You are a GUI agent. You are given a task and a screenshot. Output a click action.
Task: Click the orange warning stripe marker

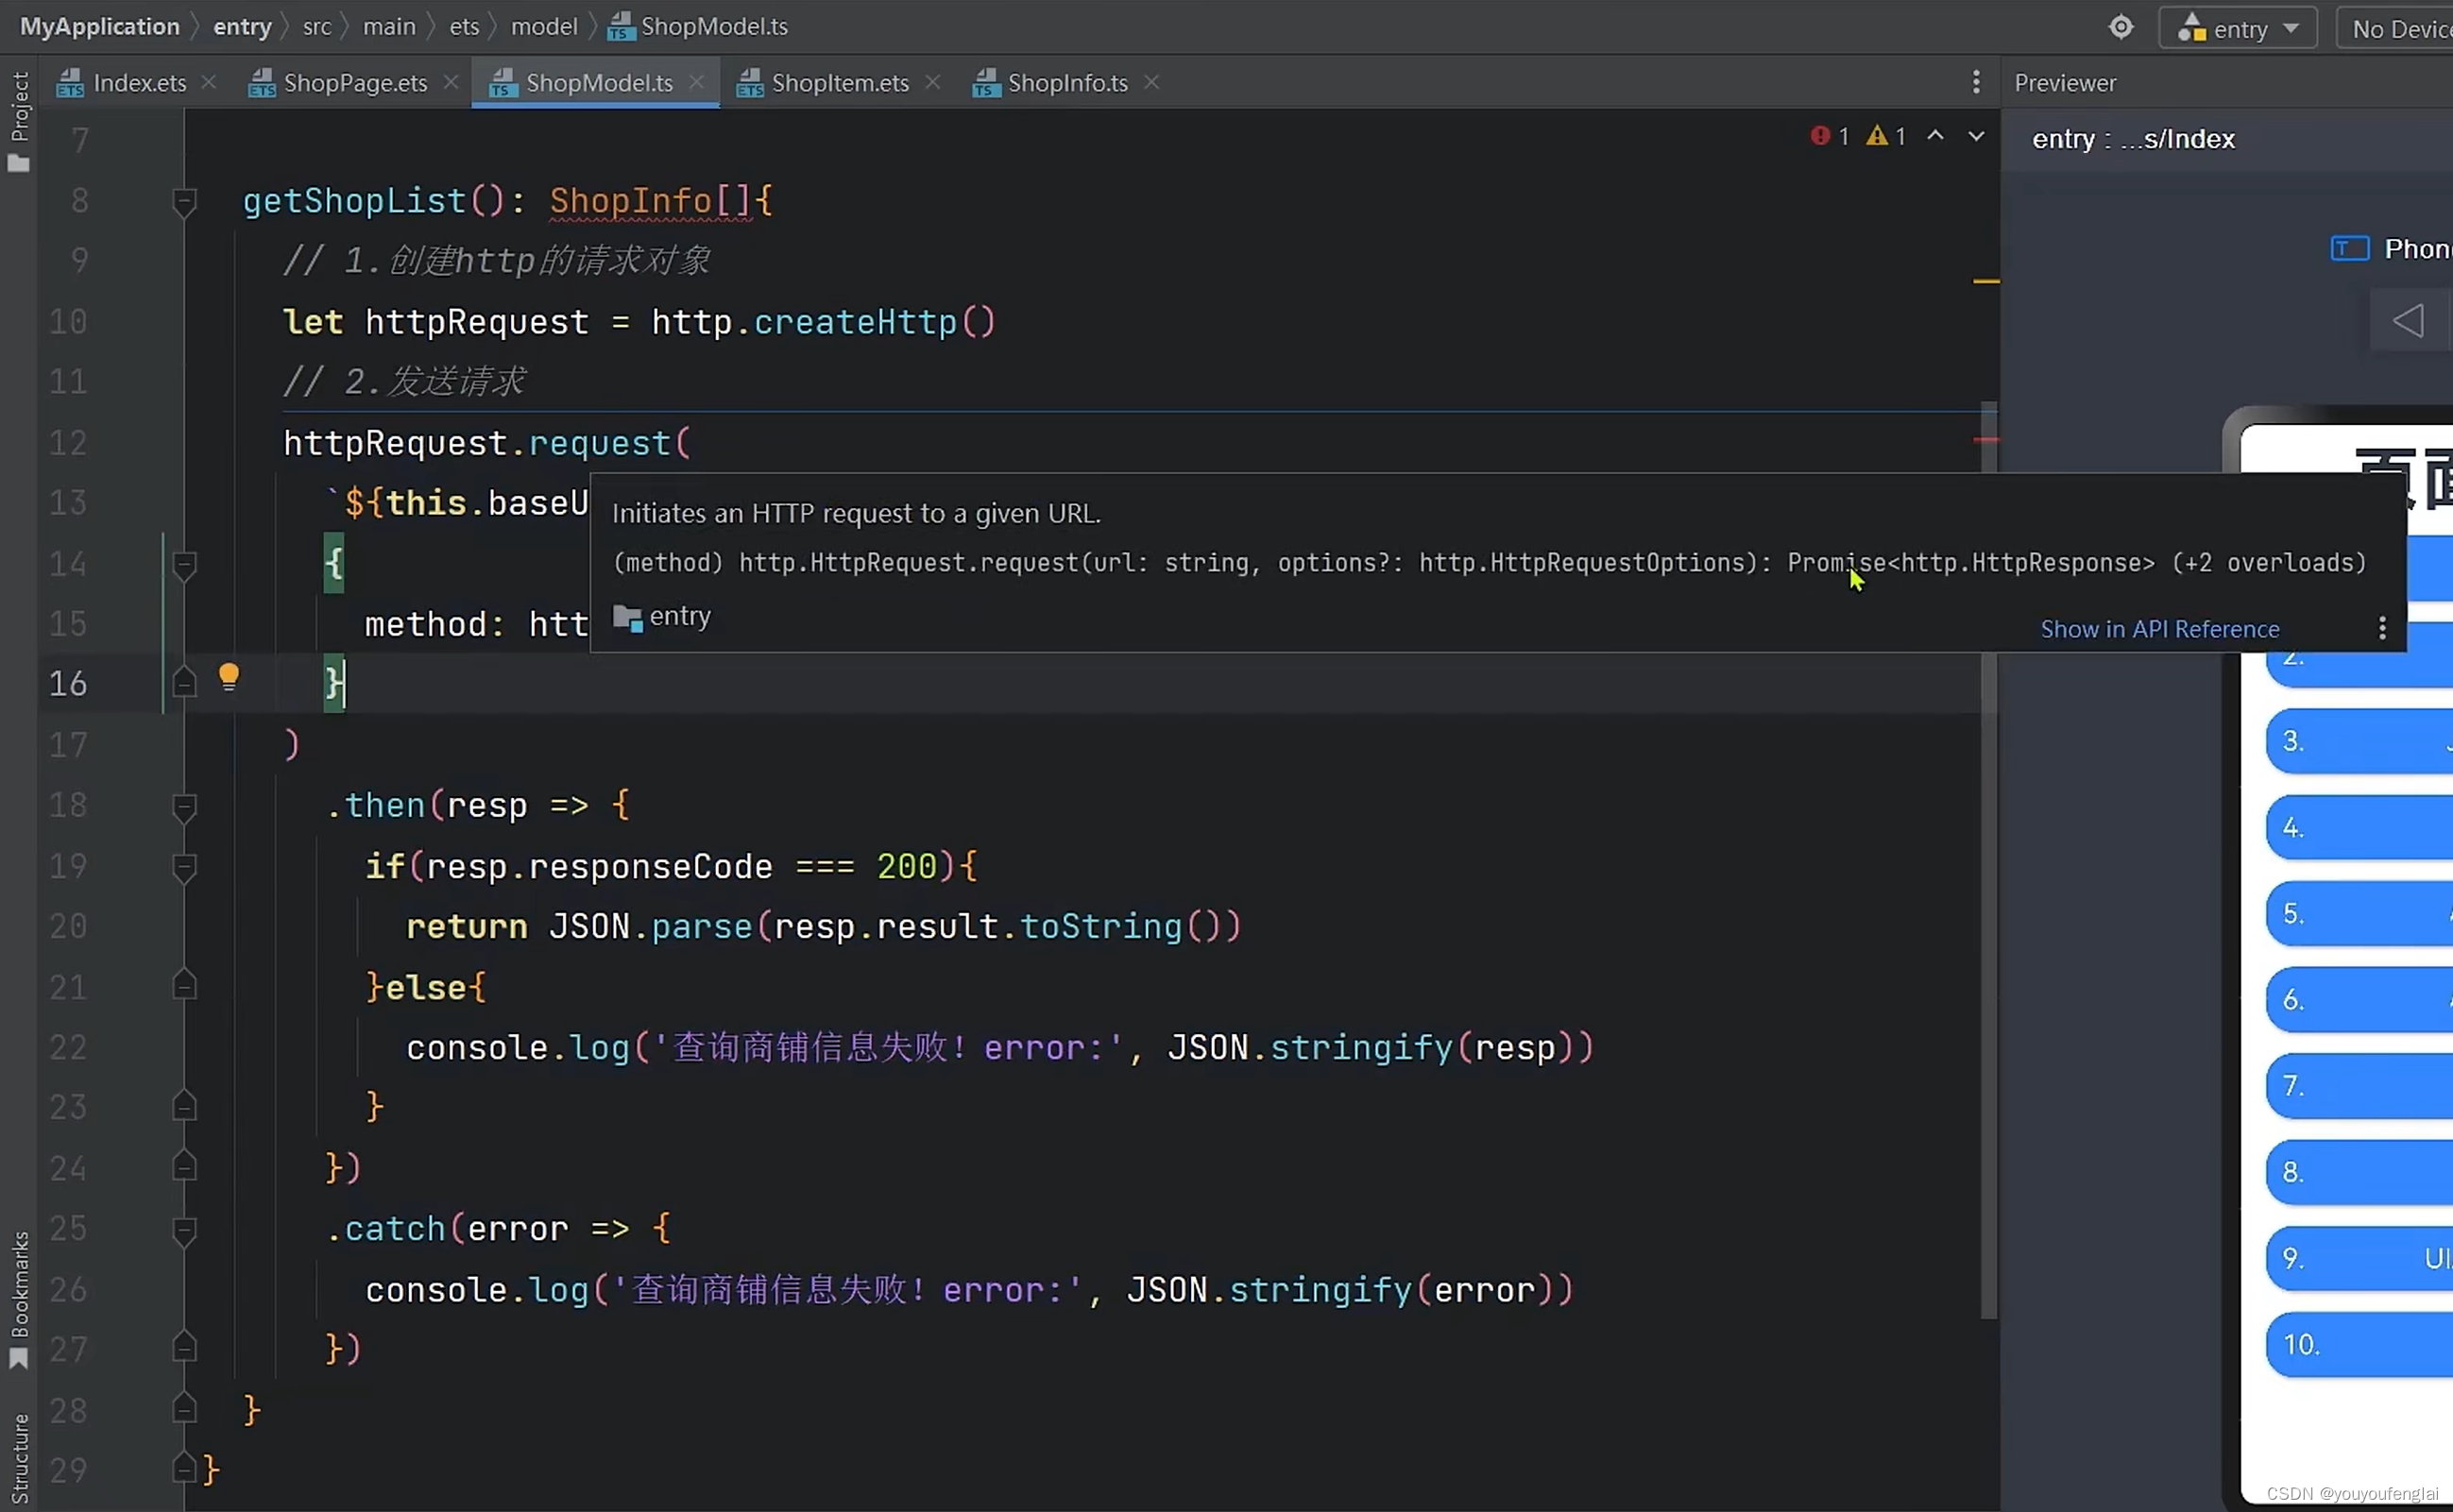[1986, 281]
